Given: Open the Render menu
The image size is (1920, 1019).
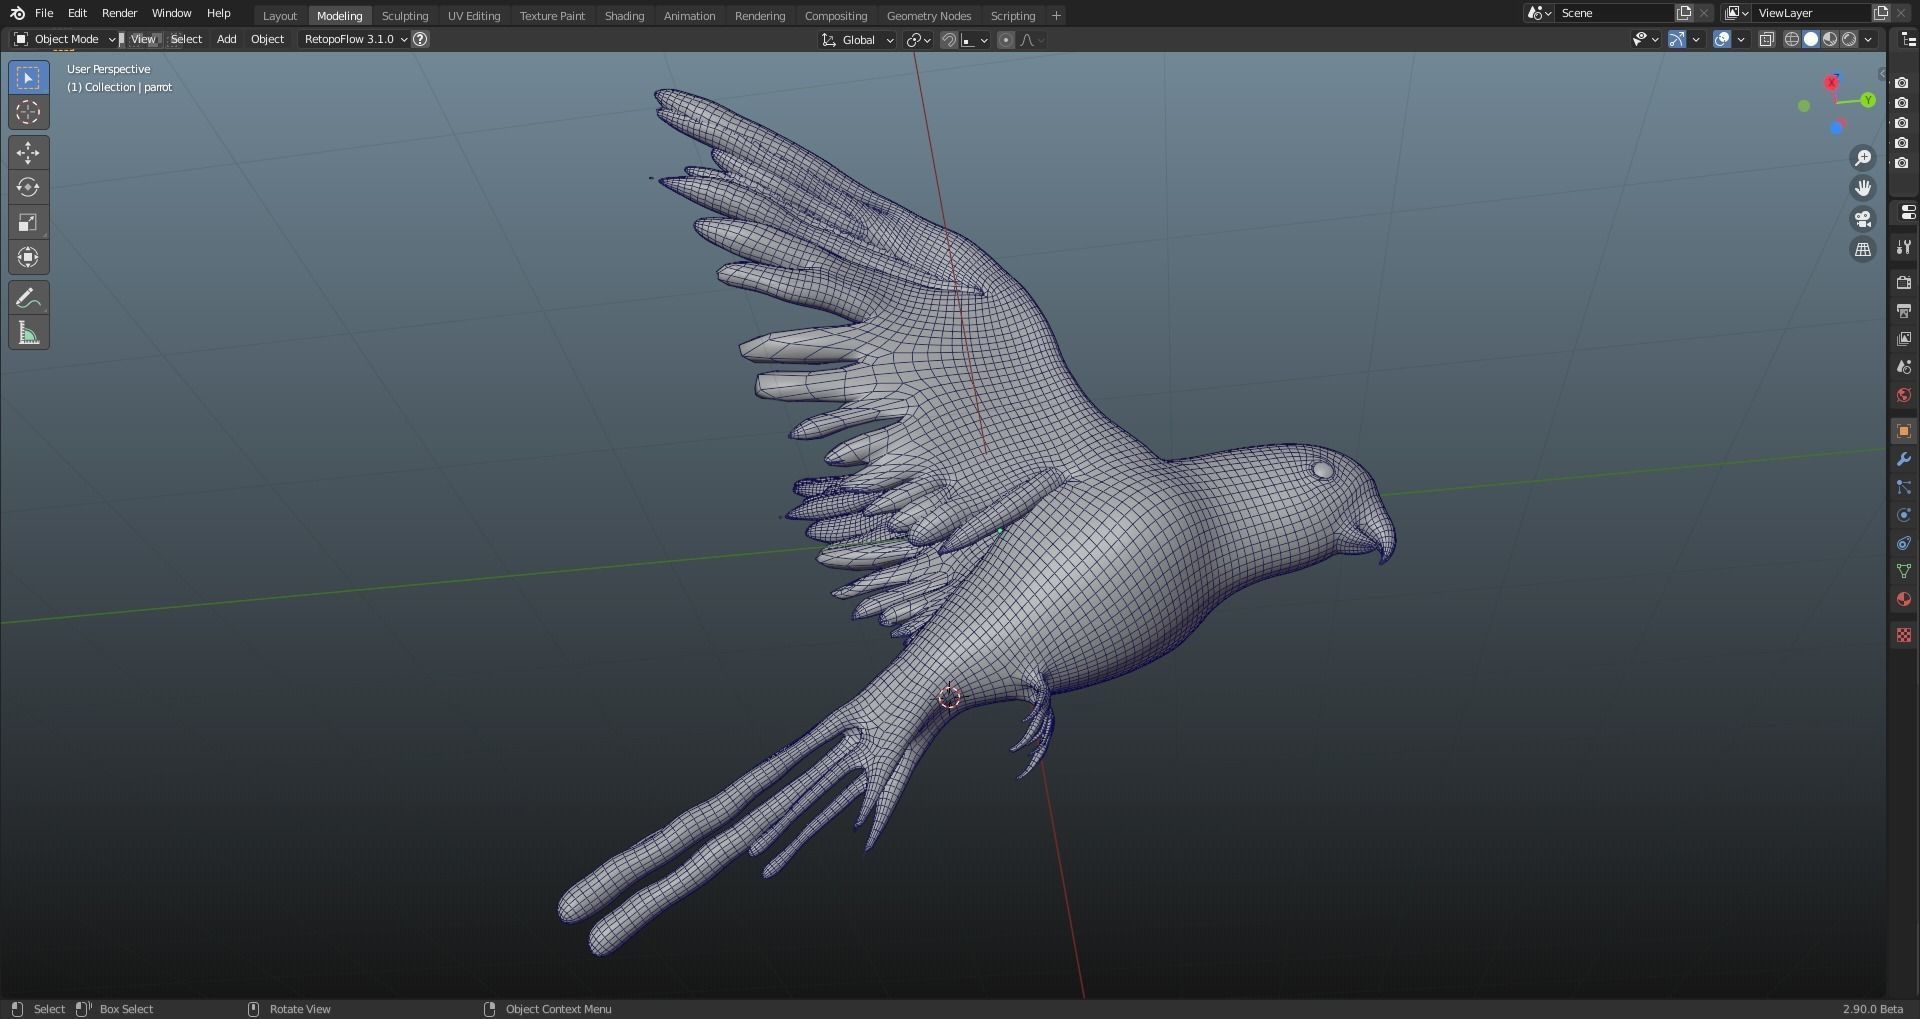Looking at the screenshot, I should pyautogui.click(x=119, y=13).
